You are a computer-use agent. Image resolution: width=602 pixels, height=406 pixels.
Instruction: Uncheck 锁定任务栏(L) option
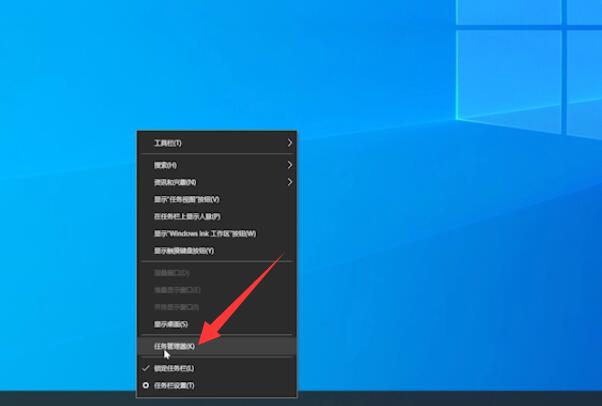[217, 368]
